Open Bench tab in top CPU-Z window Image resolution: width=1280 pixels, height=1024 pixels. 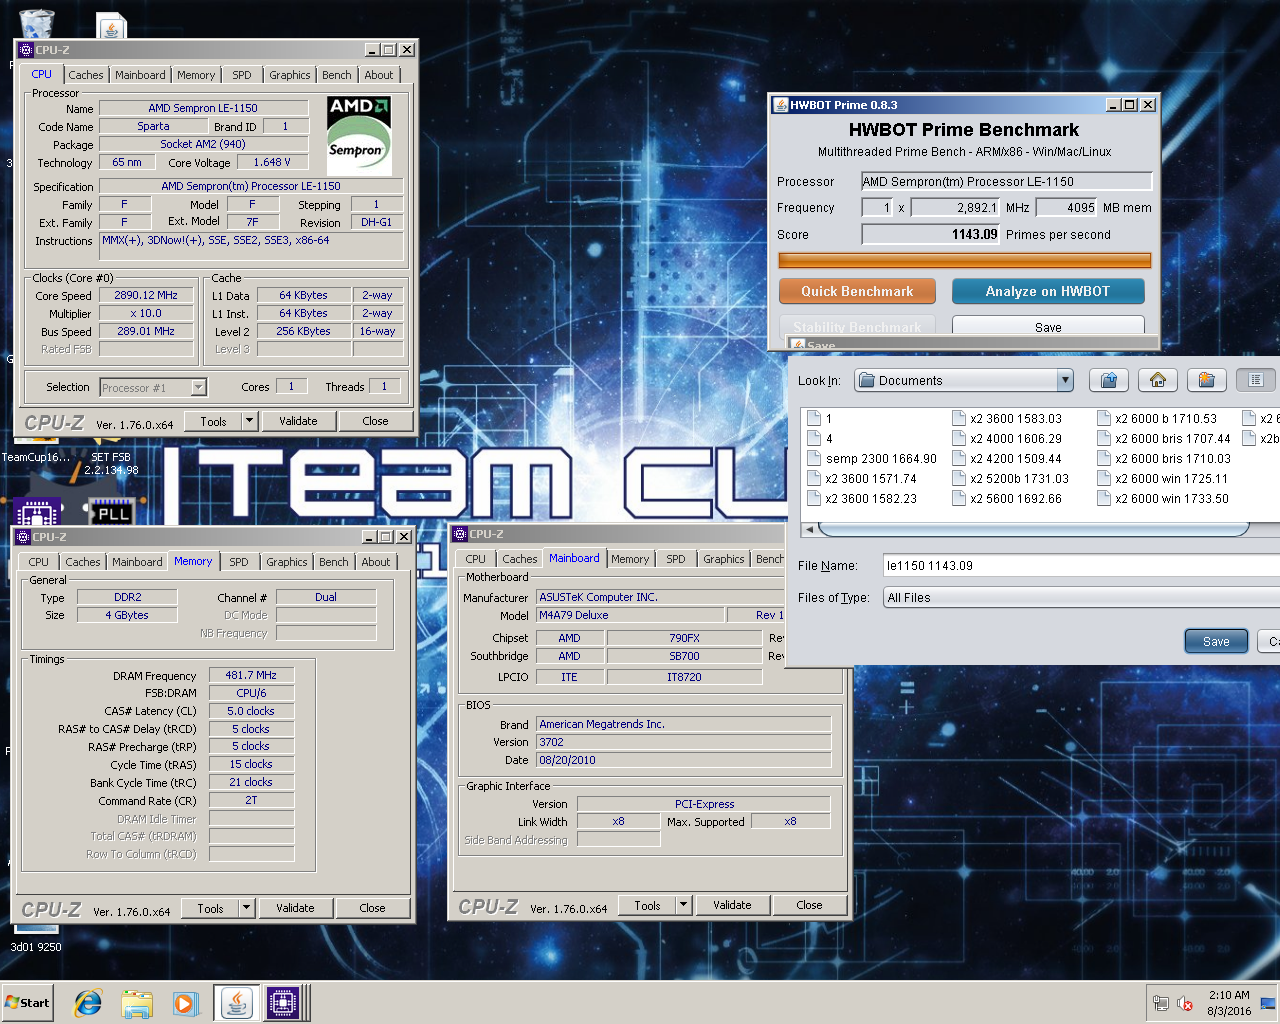337,75
